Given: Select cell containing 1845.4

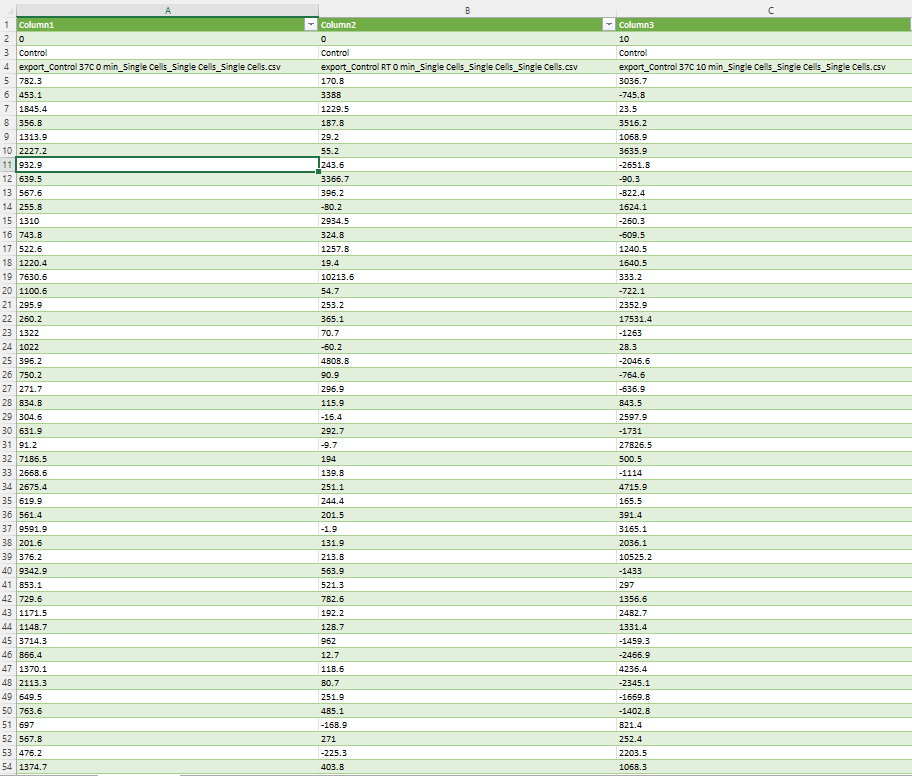Looking at the screenshot, I should point(168,109).
